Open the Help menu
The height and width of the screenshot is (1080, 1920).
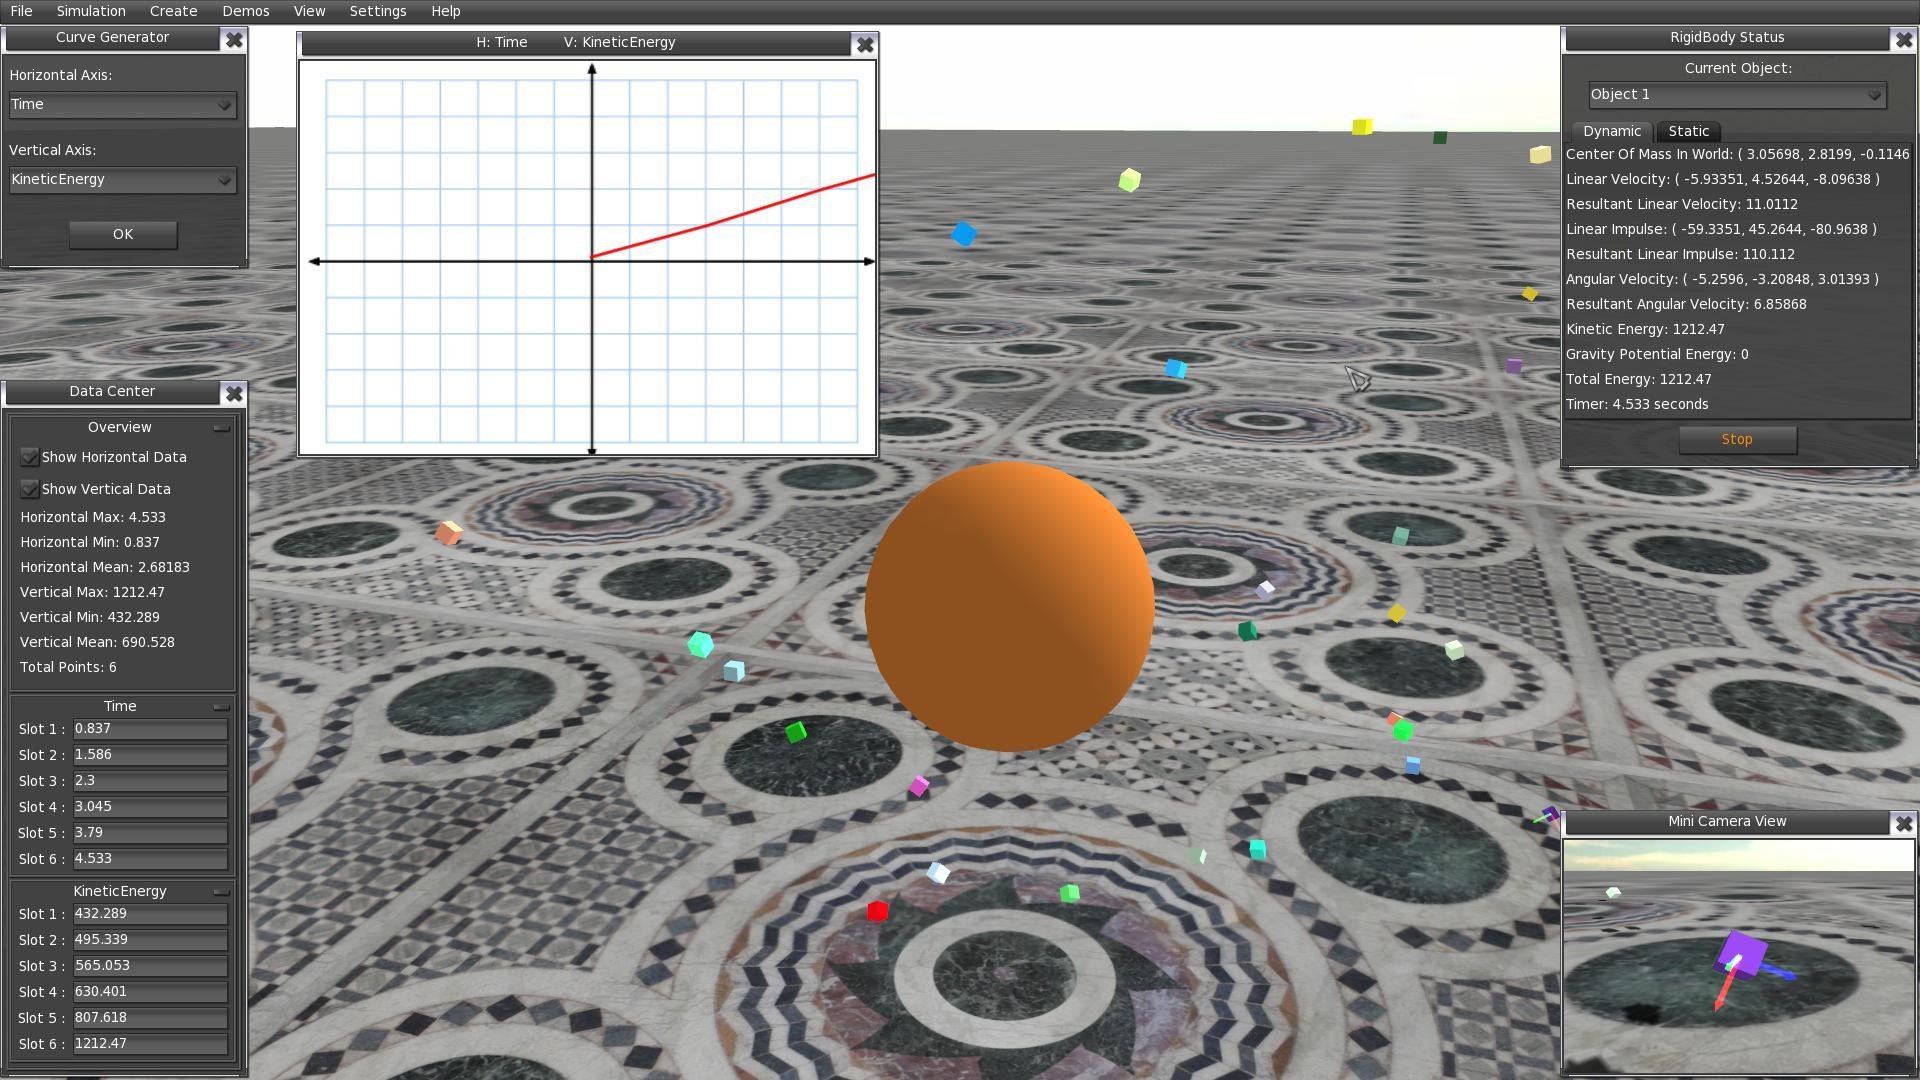[445, 11]
